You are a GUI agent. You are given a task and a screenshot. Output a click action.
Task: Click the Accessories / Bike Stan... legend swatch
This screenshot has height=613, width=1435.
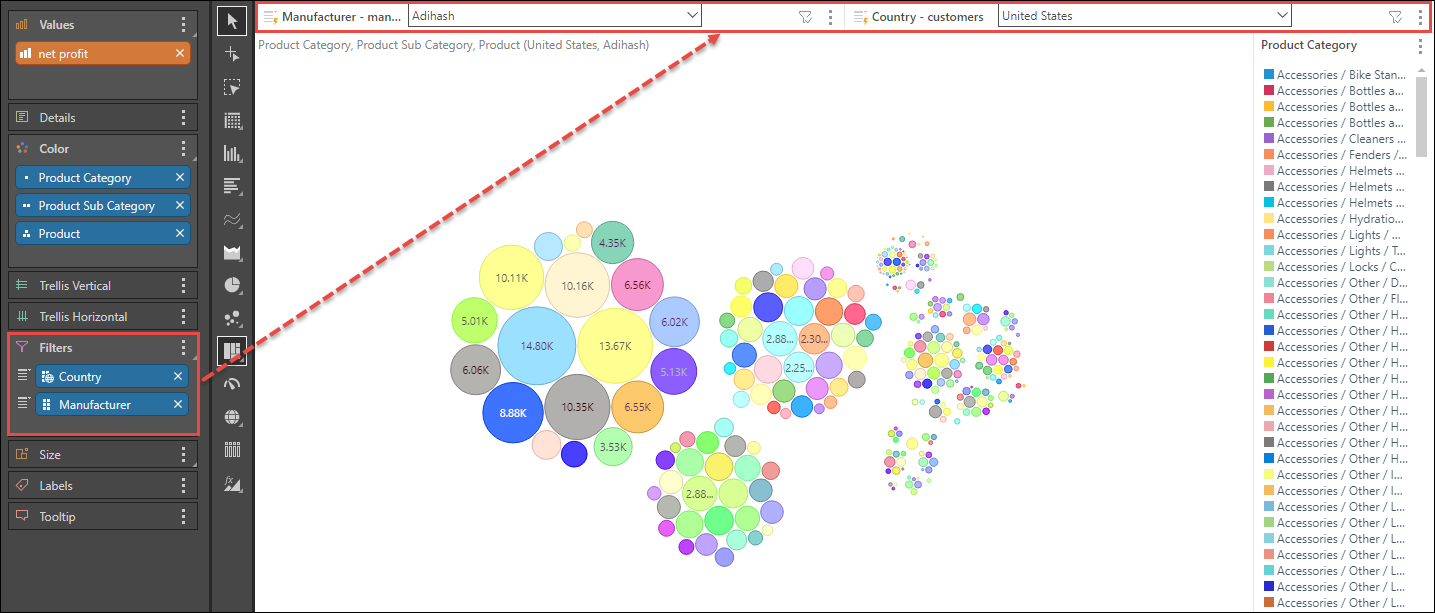1269,75
